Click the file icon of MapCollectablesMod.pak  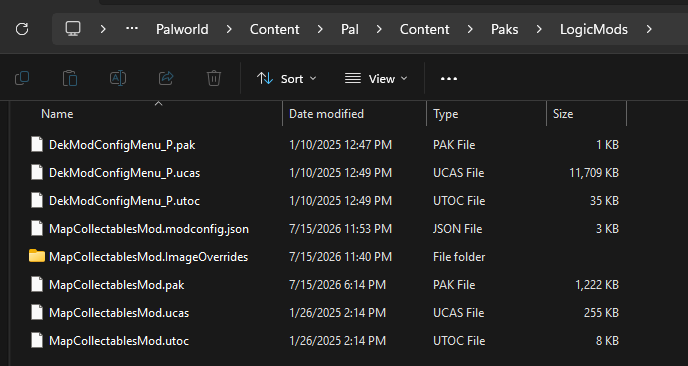click(37, 284)
